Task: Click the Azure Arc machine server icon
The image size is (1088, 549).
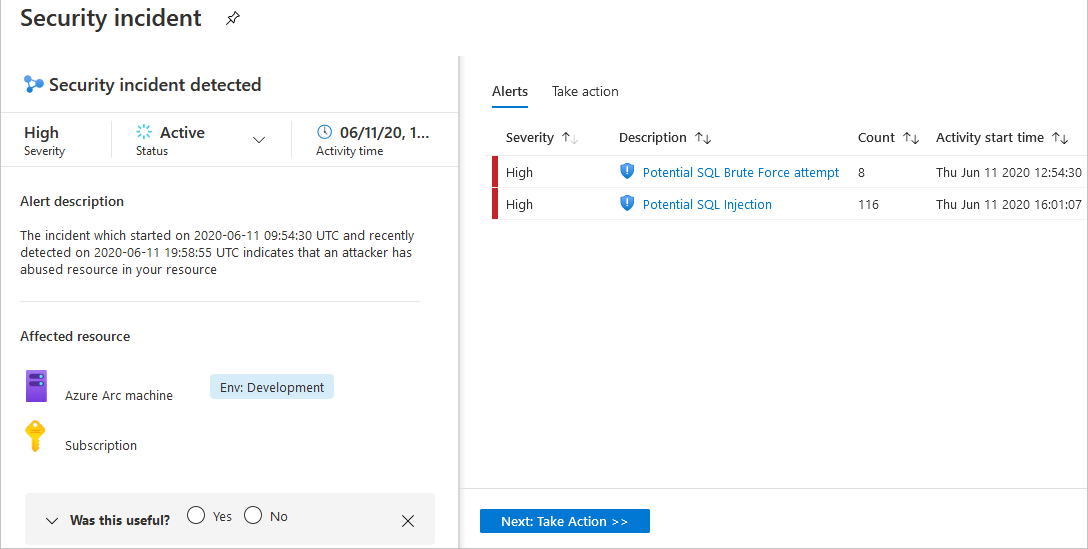Action: point(36,386)
